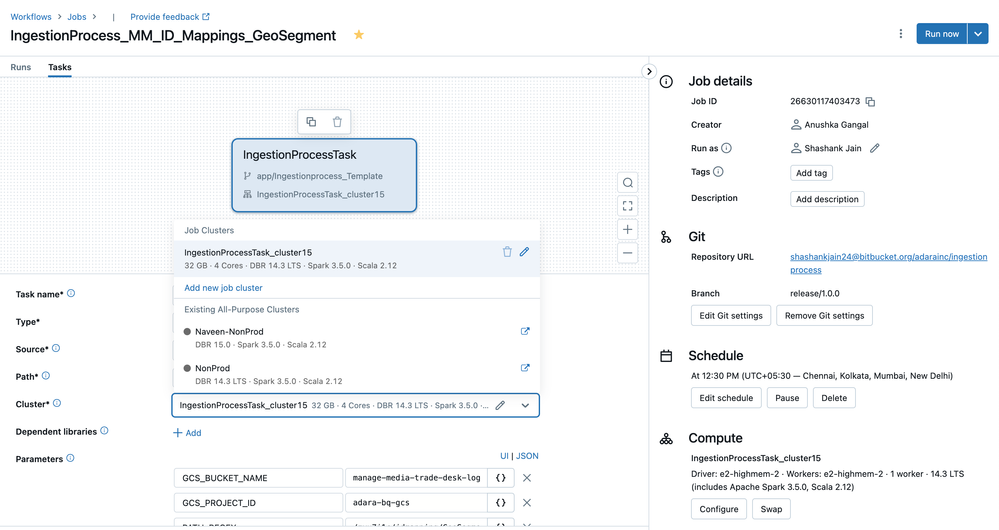This screenshot has width=999, height=530.
Task: Click the task duplicate icon above the node
Action: click(311, 122)
